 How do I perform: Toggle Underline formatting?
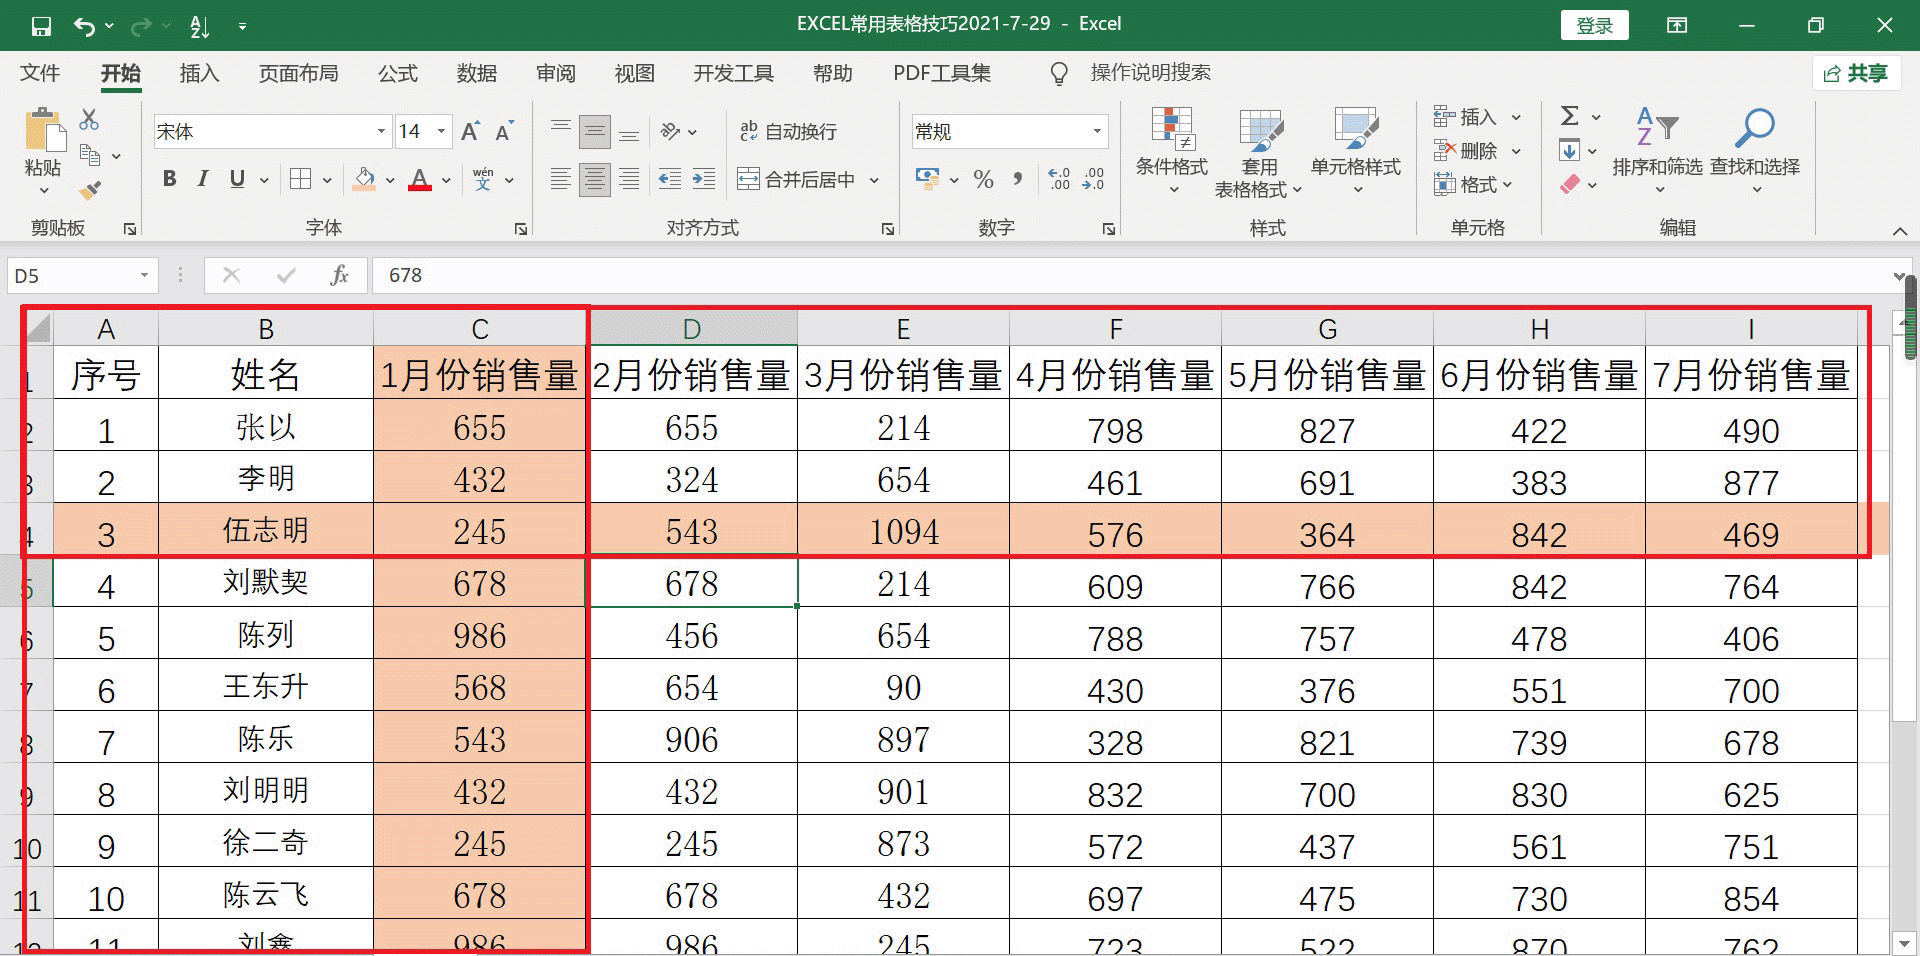click(237, 179)
